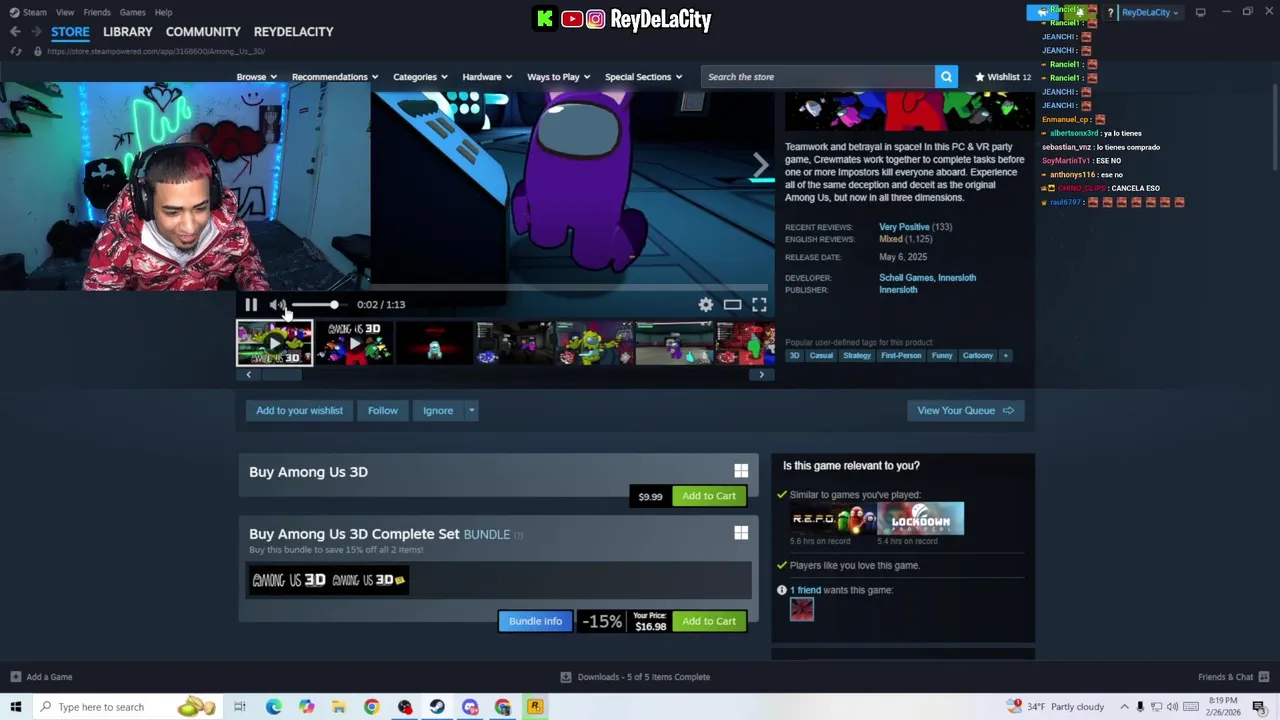1280x720 pixels.
Task: Open Steam from the taskbar
Action: point(437,707)
